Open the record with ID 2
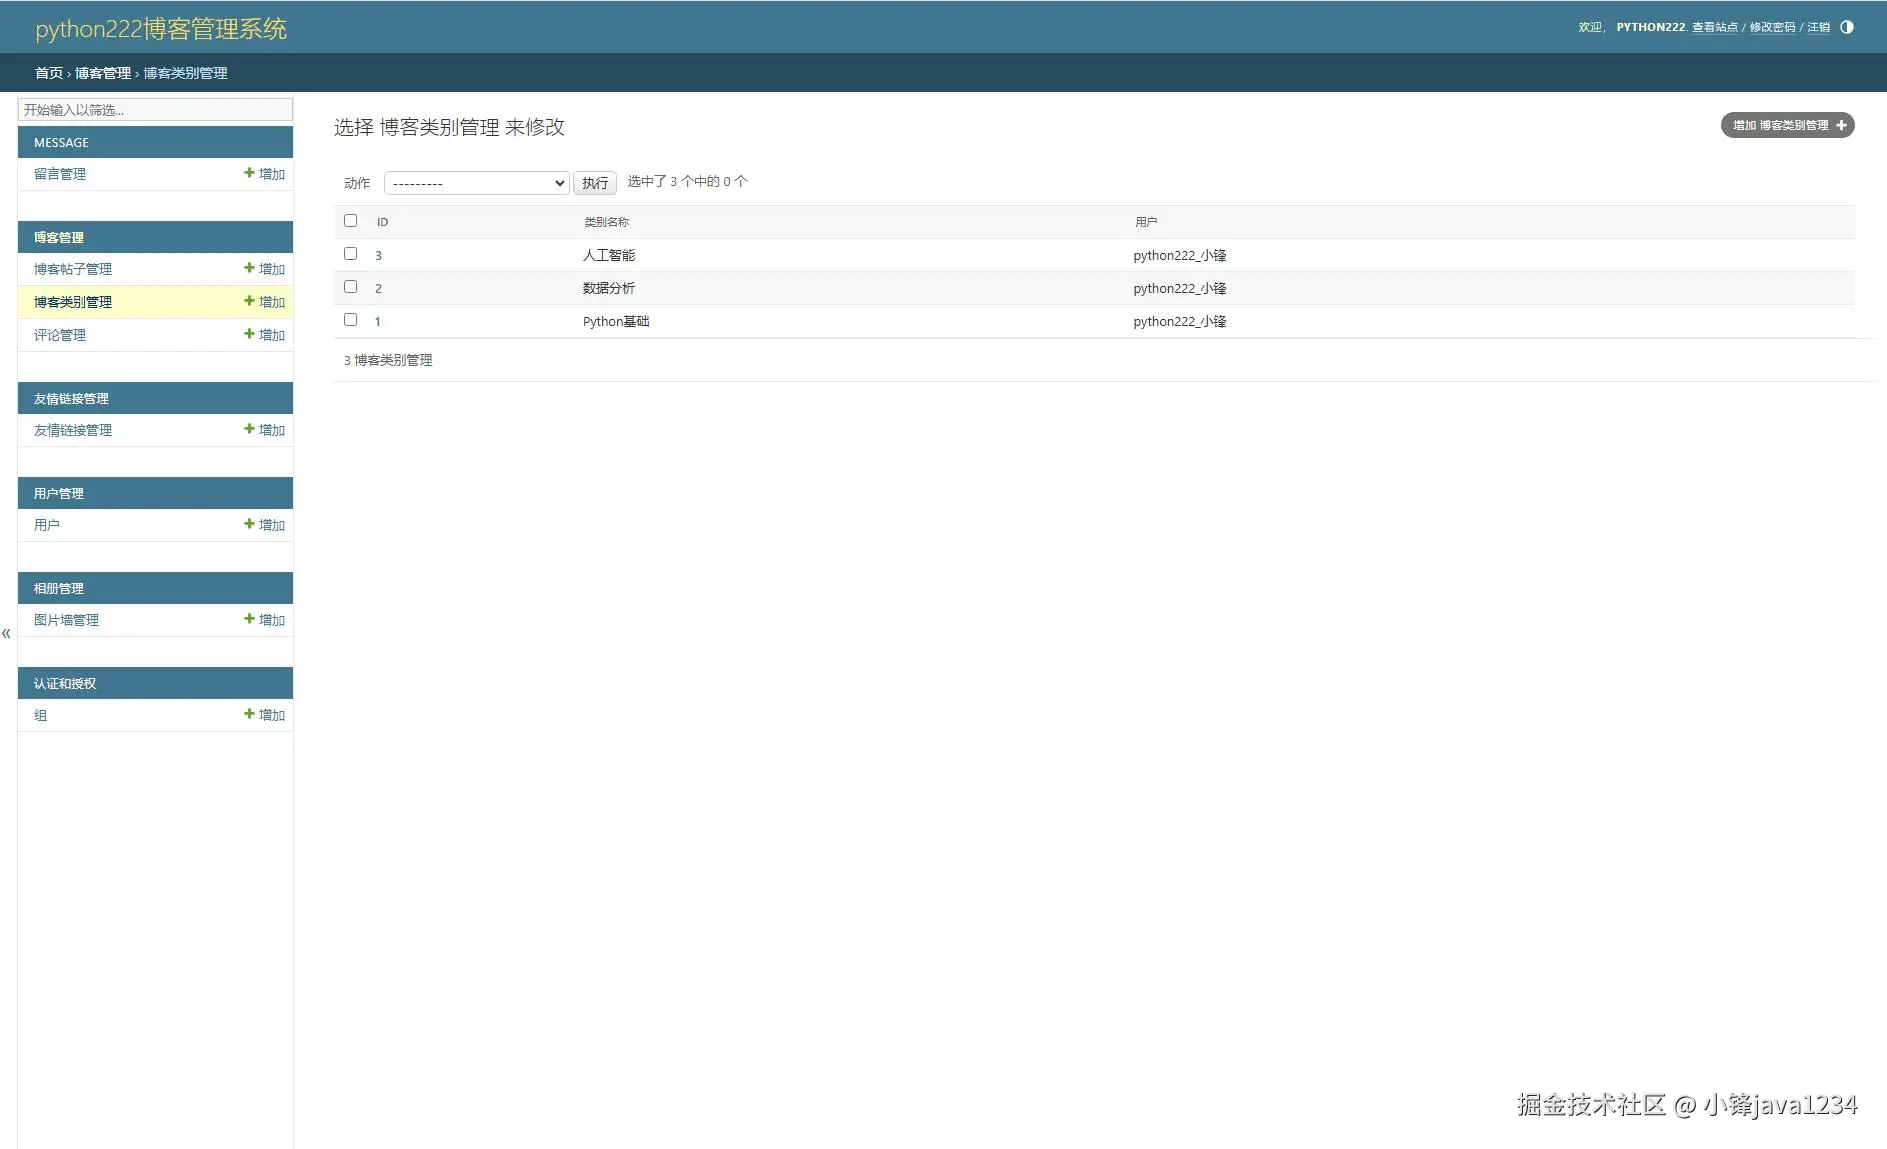The height and width of the screenshot is (1149, 1887). [x=379, y=289]
